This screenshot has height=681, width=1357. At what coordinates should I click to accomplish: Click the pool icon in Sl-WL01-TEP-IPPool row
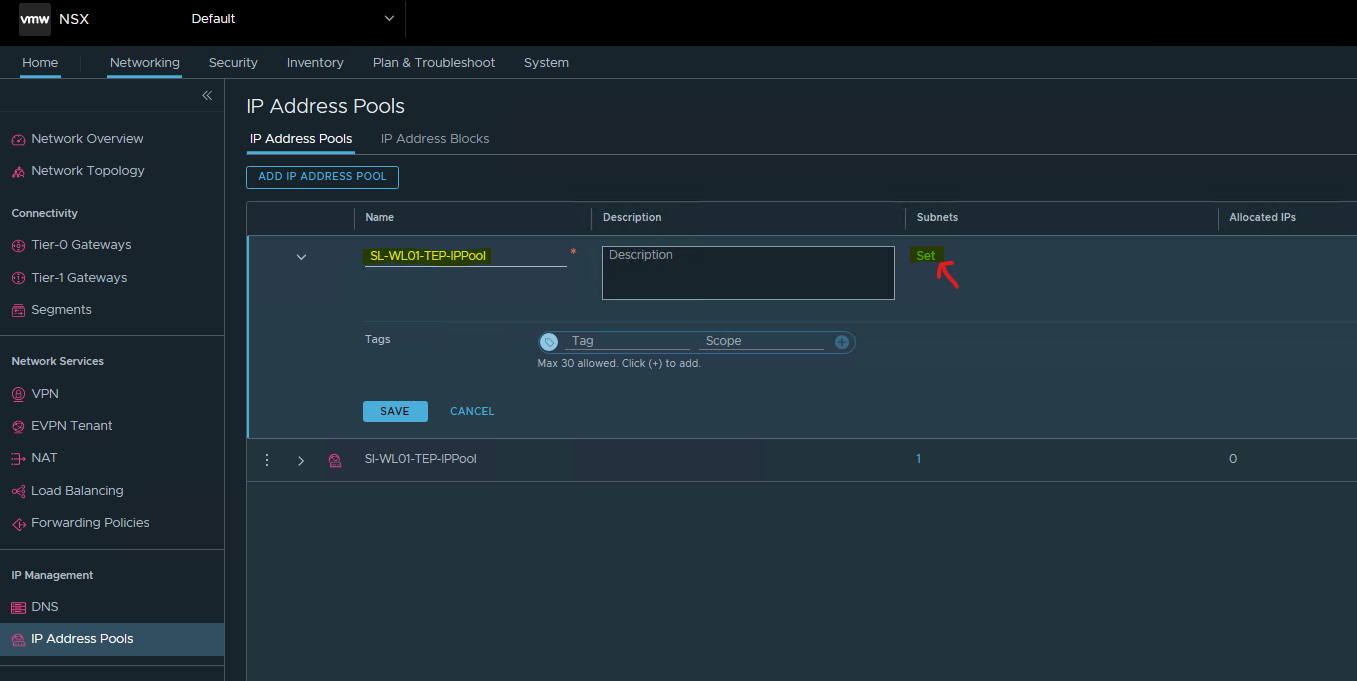(x=334, y=460)
